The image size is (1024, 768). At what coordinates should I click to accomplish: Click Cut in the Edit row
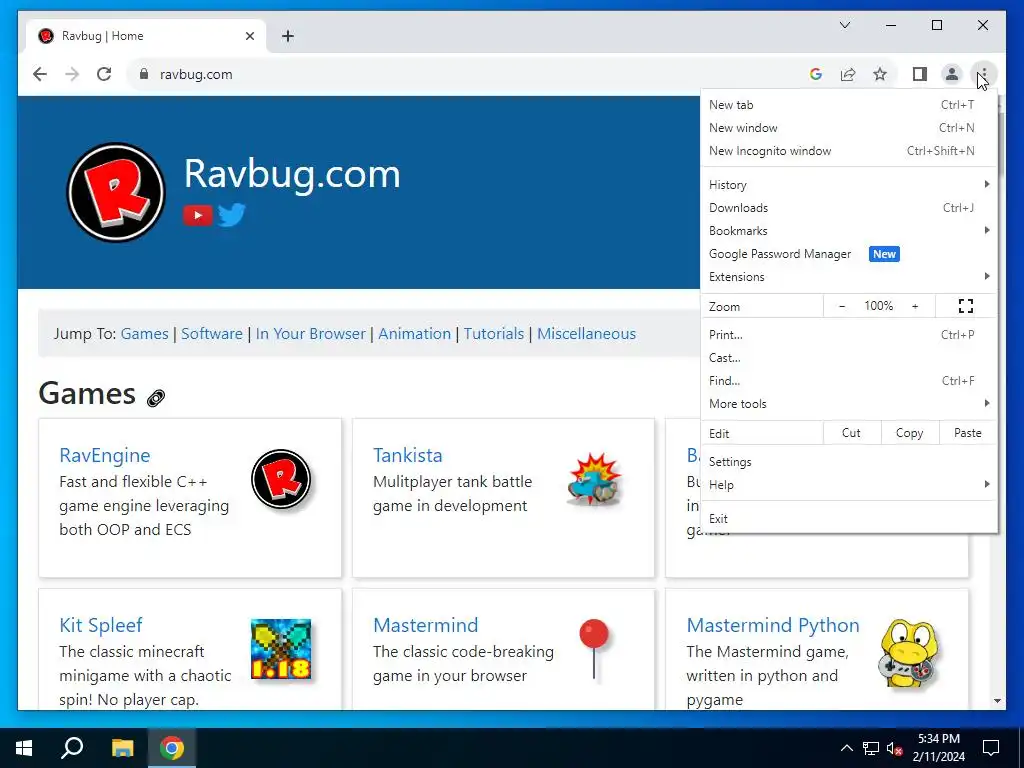(x=852, y=432)
